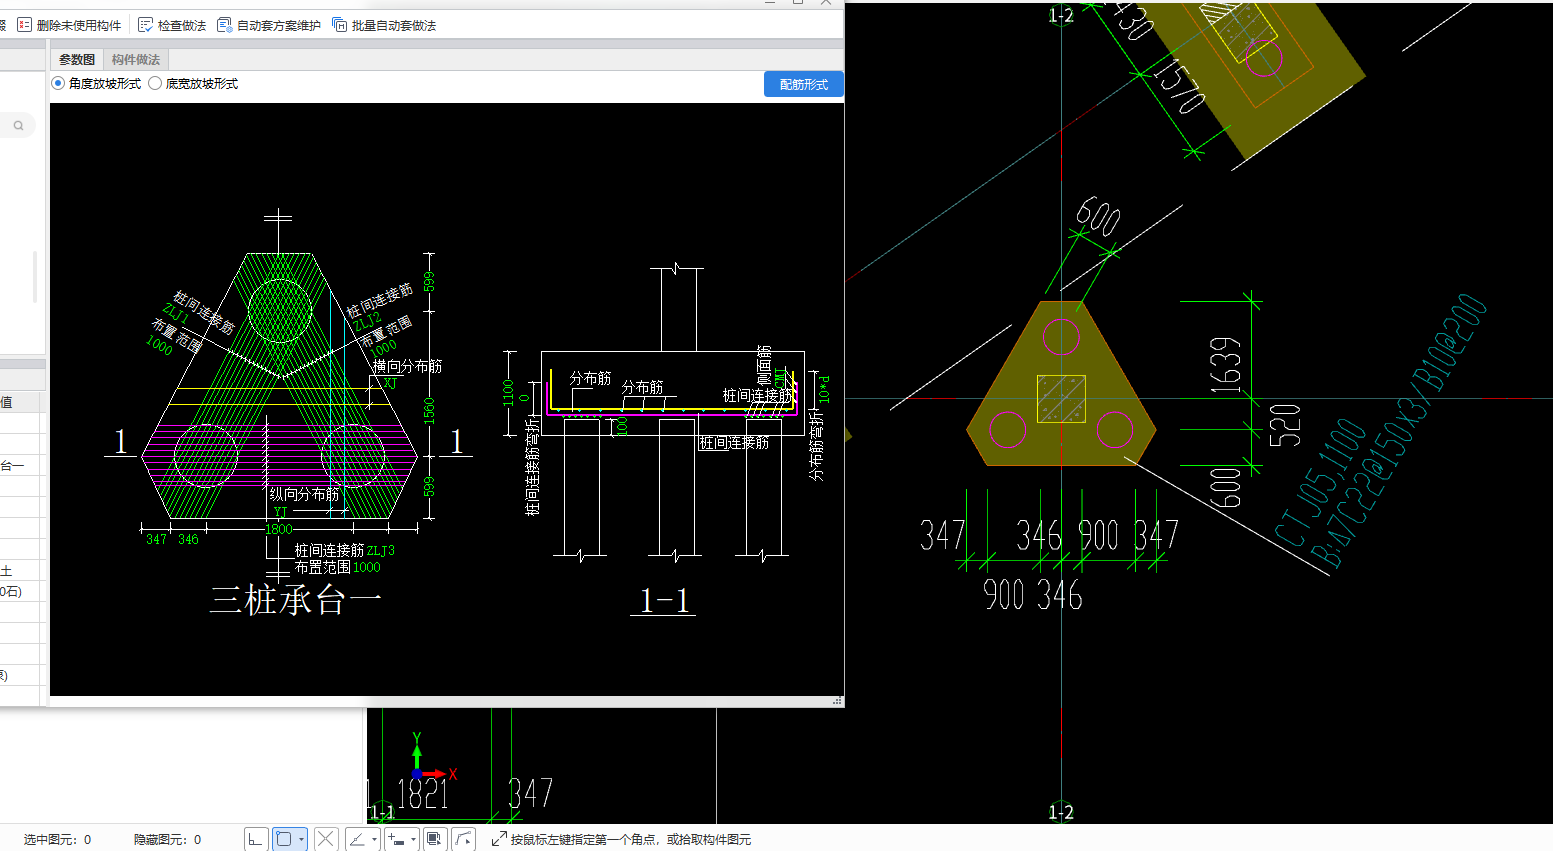Click the 1-2 axis label at top
Image resolution: width=1553 pixels, height=851 pixels.
(x=1061, y=14)
